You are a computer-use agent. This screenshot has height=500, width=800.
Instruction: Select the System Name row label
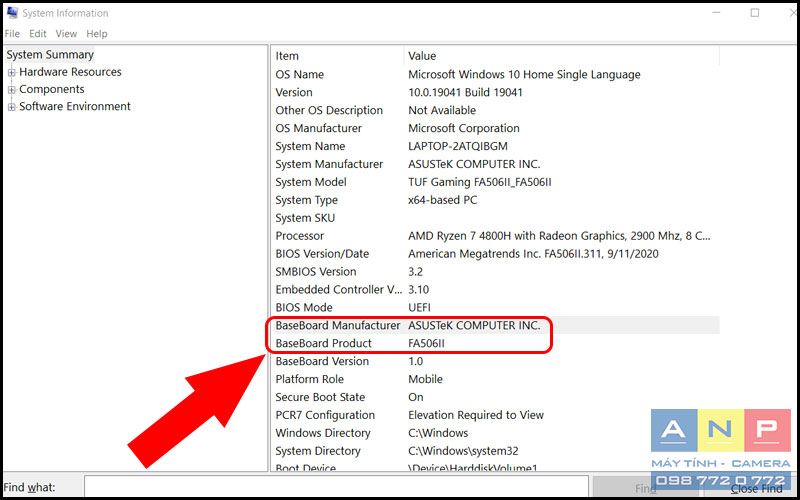310,146
